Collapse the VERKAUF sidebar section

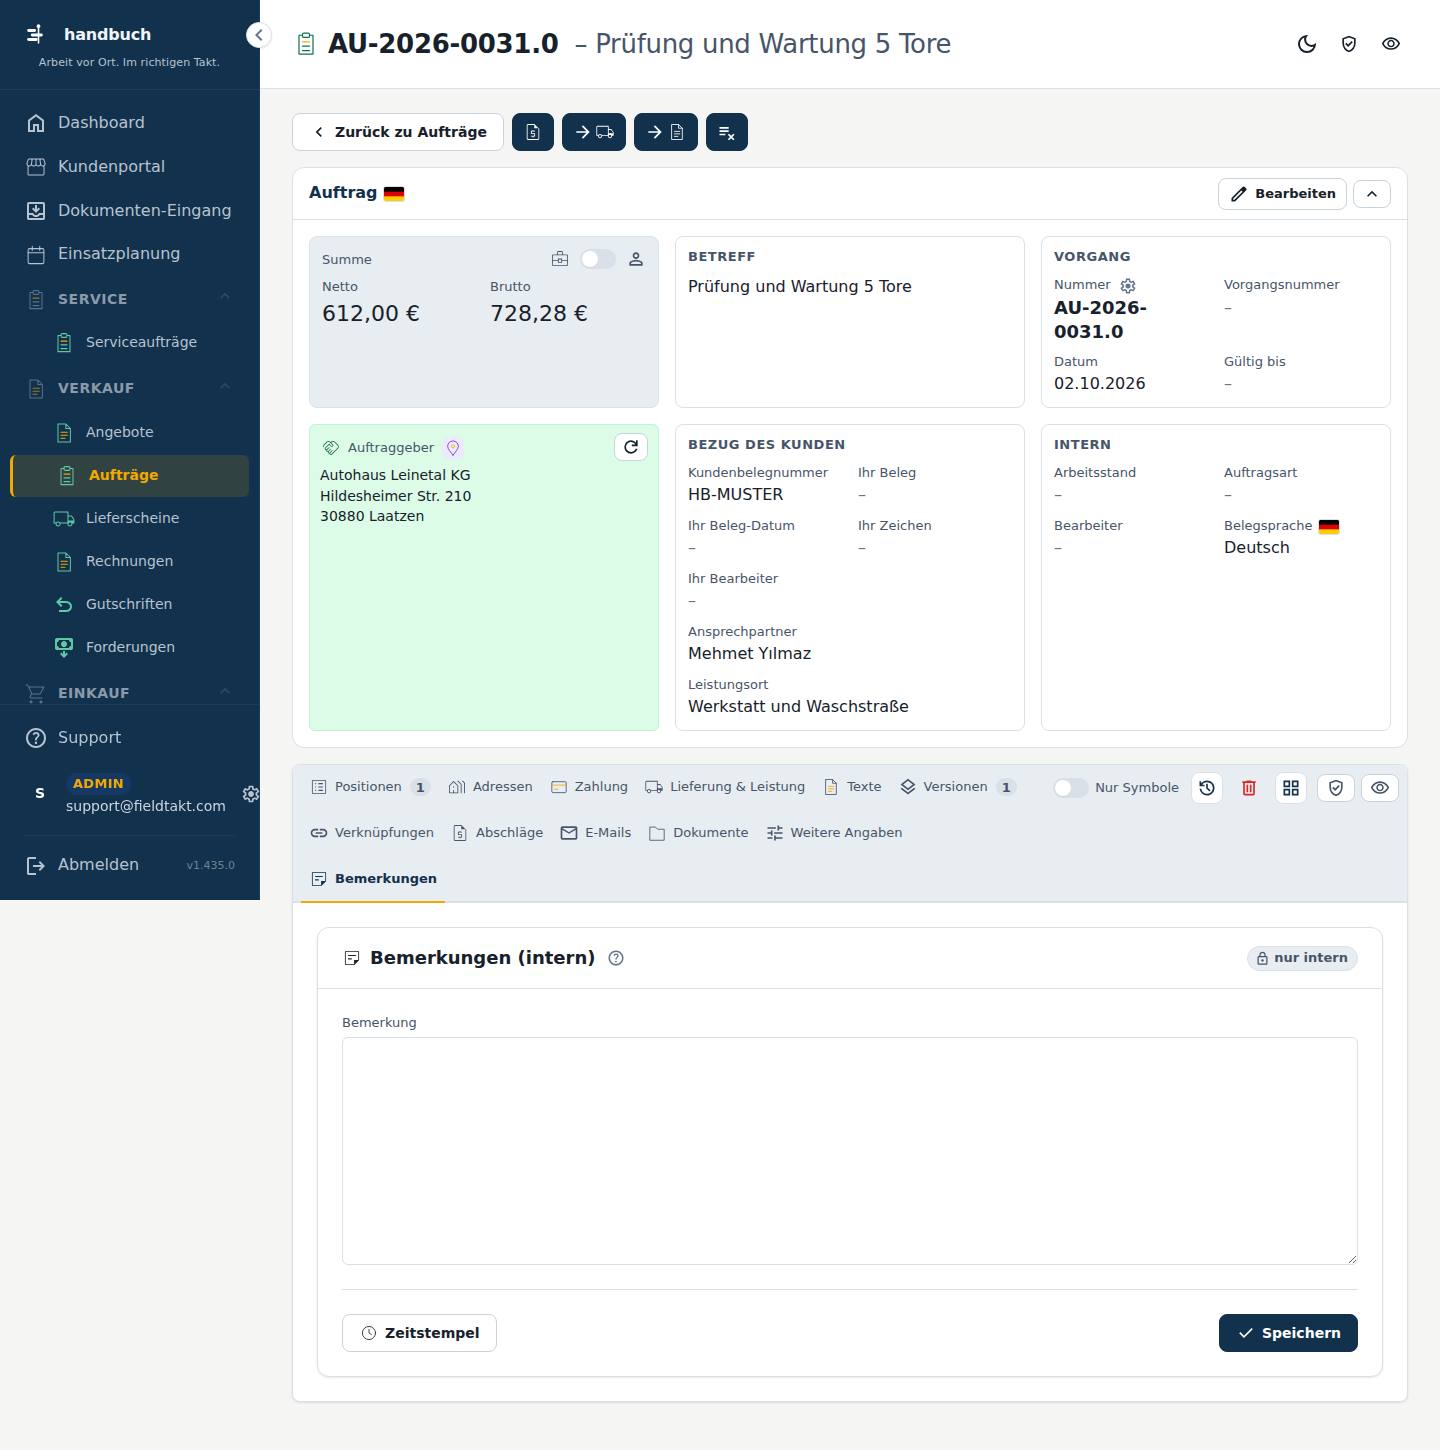225,386
